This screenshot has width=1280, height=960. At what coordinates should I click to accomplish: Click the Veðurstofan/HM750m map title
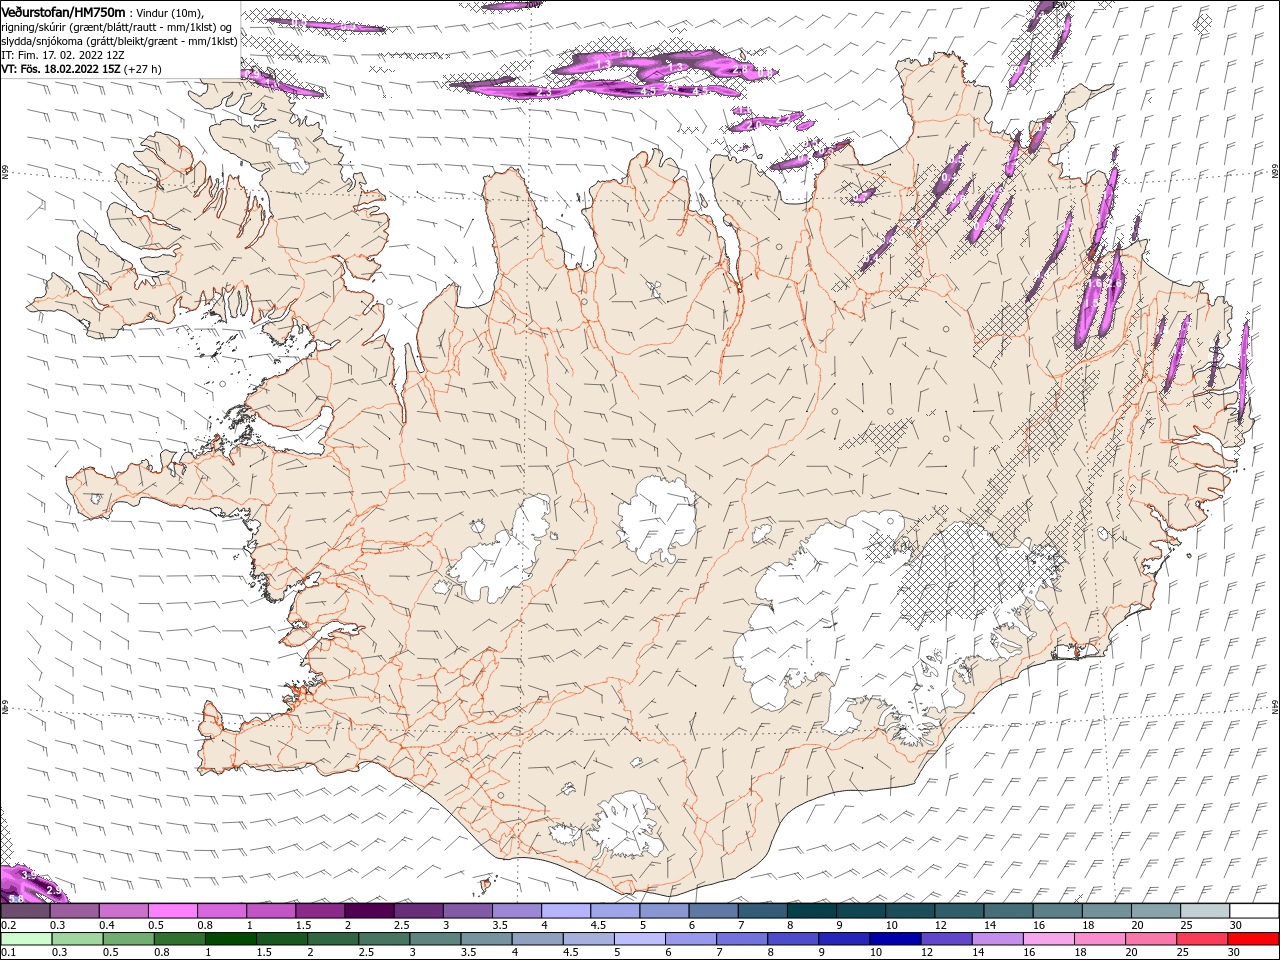(63, 12)
